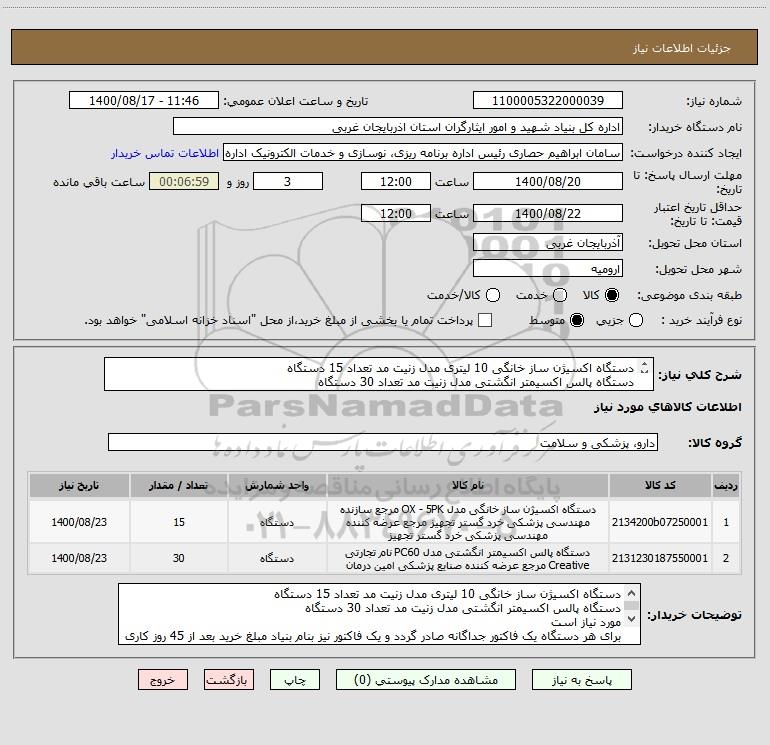Viewport: 770px width, 745px height.
Task: Click the شرح کلی نیاز description text box
Action: [379, 374]
